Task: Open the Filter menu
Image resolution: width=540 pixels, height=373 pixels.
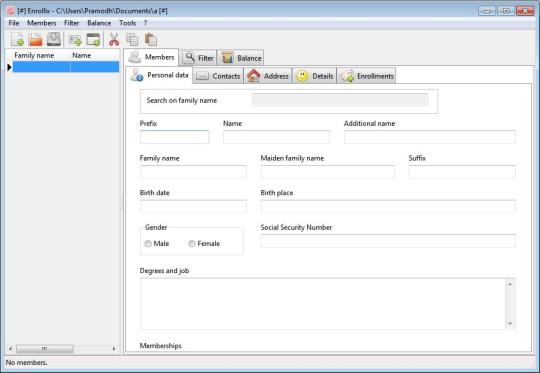Action: pyautogui.click(x=72, y=23)
